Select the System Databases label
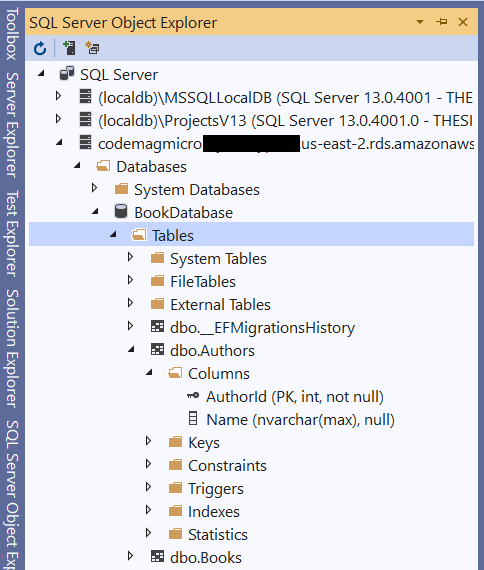 197,190
